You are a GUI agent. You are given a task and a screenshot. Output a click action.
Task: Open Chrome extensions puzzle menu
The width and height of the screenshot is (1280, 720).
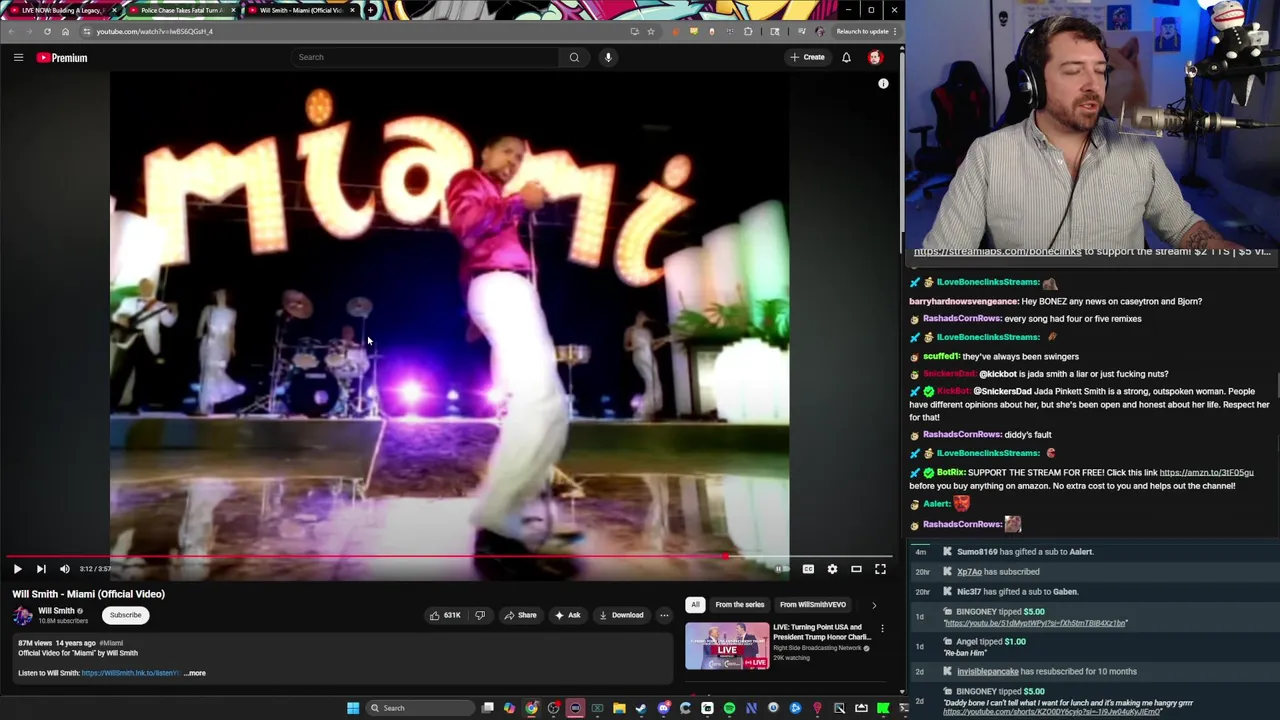point(748,31)
